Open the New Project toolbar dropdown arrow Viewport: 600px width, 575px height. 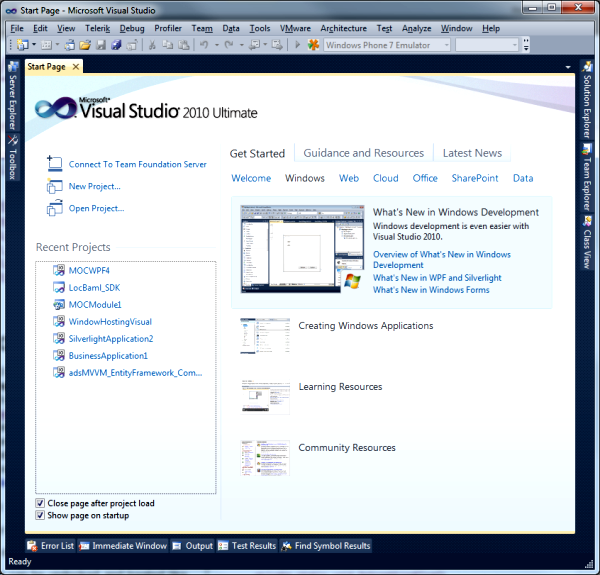(x=34, y=45)
